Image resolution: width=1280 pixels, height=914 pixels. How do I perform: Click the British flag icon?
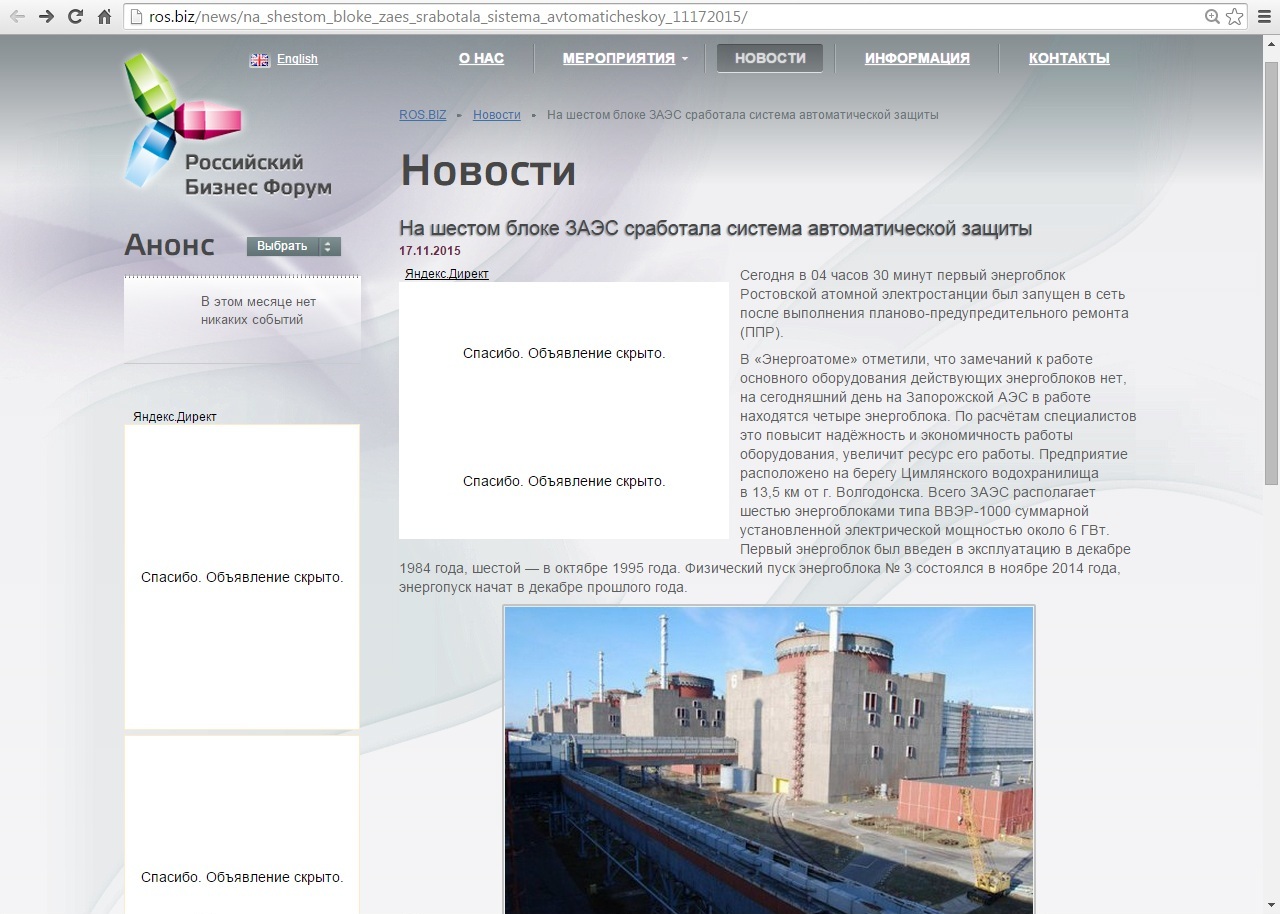260,60
